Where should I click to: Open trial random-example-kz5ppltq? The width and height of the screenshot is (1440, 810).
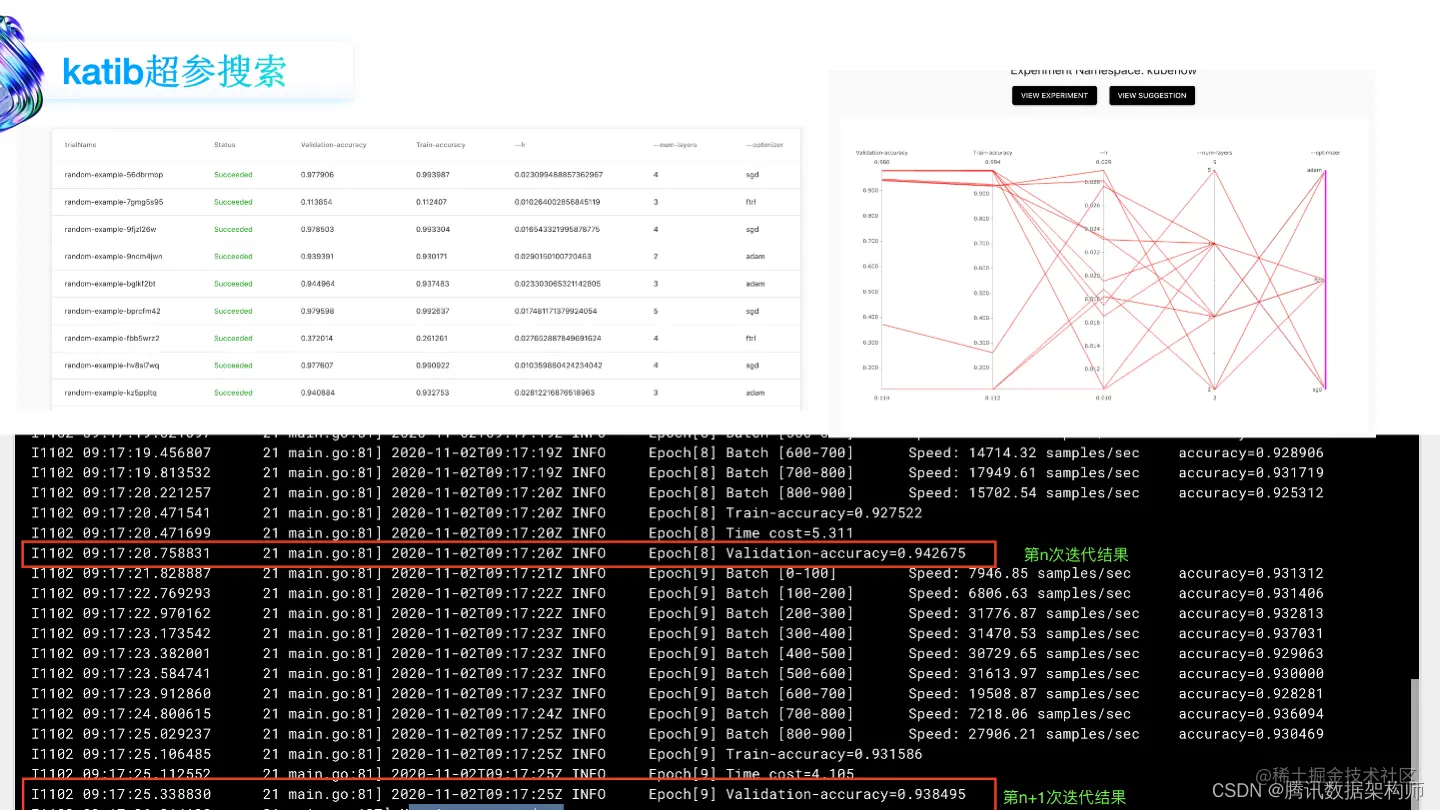(x=110, y=393)
